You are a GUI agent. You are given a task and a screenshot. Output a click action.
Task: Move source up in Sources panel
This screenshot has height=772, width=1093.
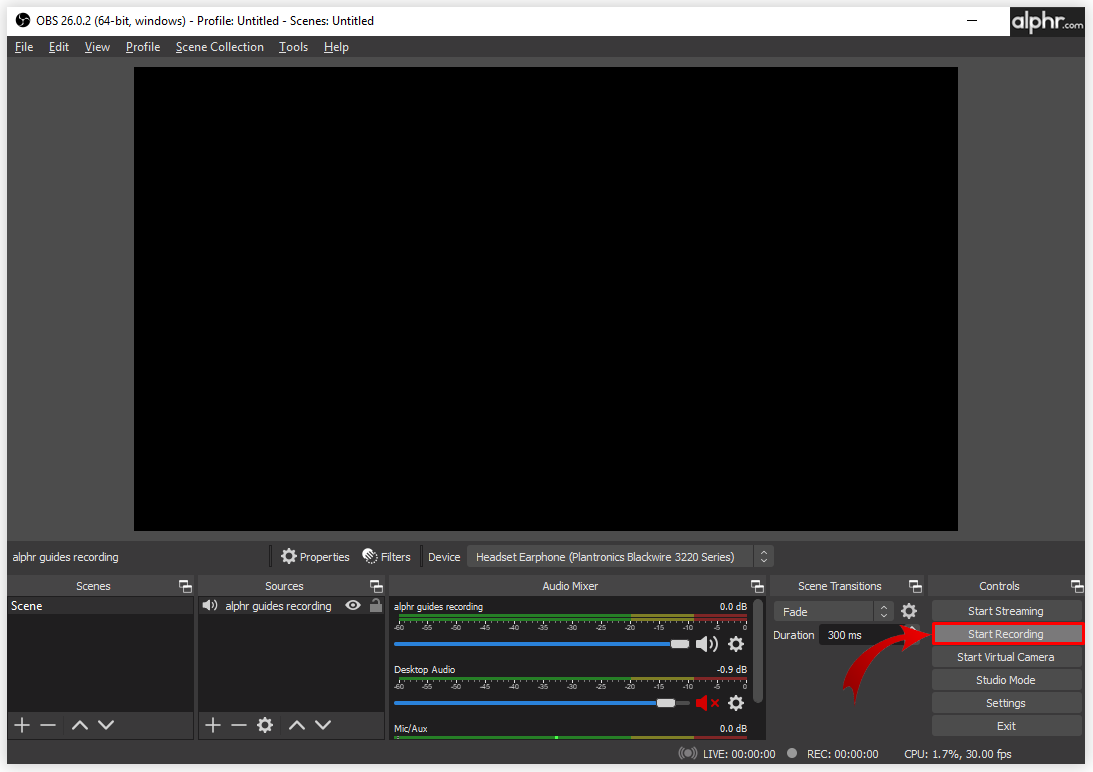coord(297,725)
